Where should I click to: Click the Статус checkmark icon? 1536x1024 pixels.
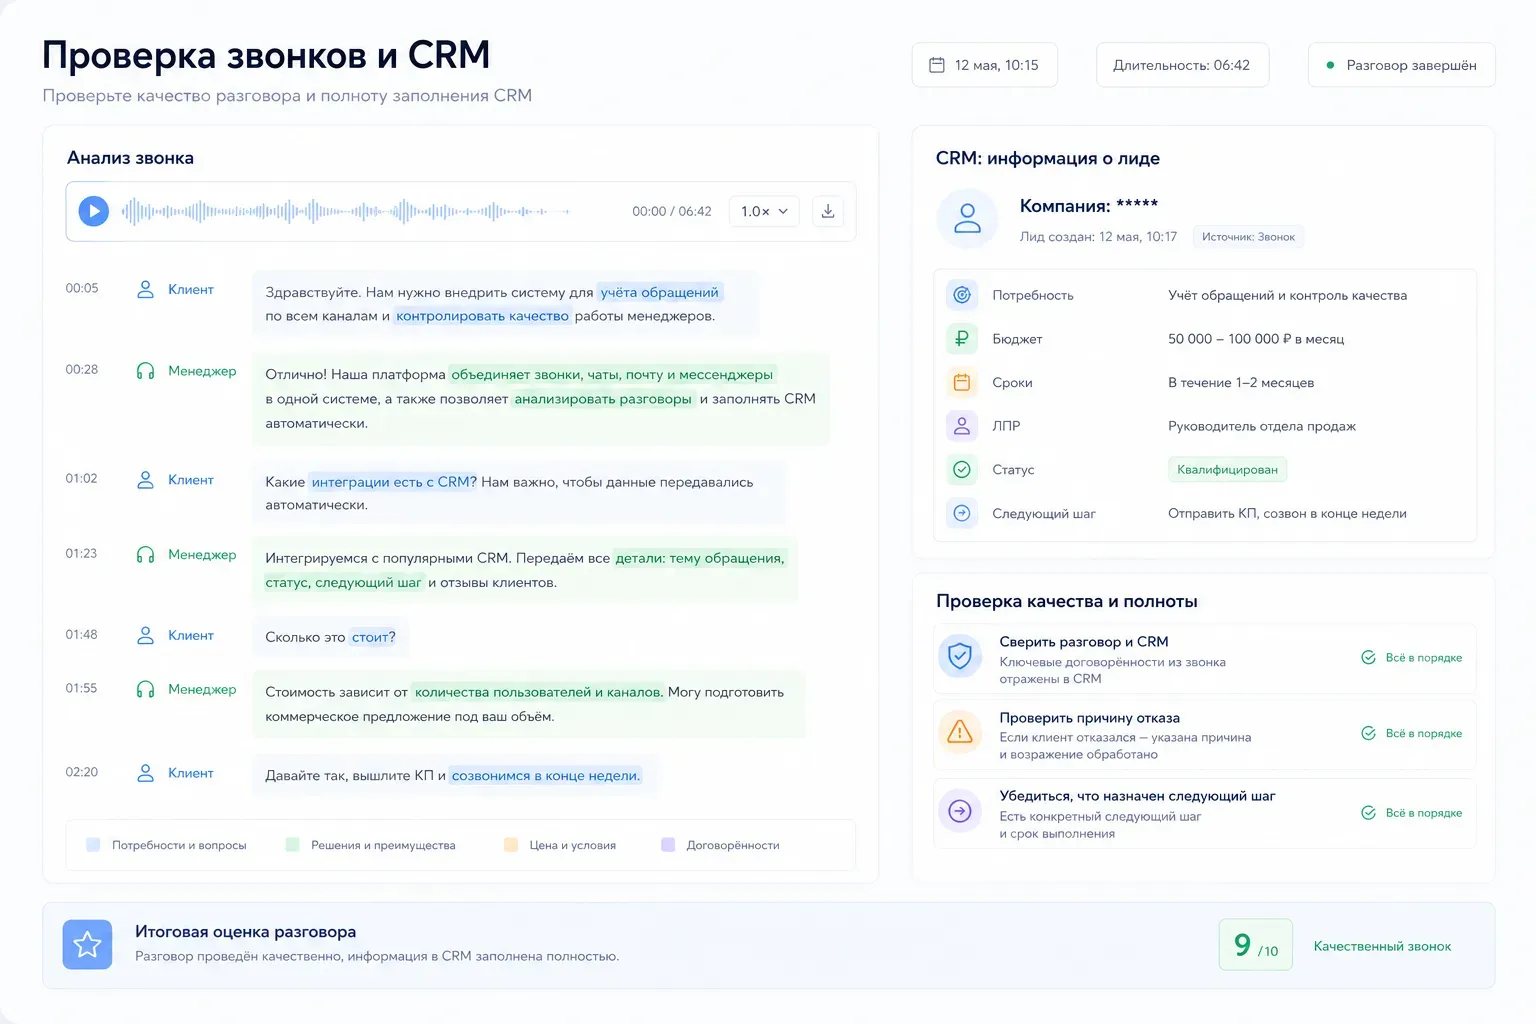pyautogui.click(x=962, y=469)
